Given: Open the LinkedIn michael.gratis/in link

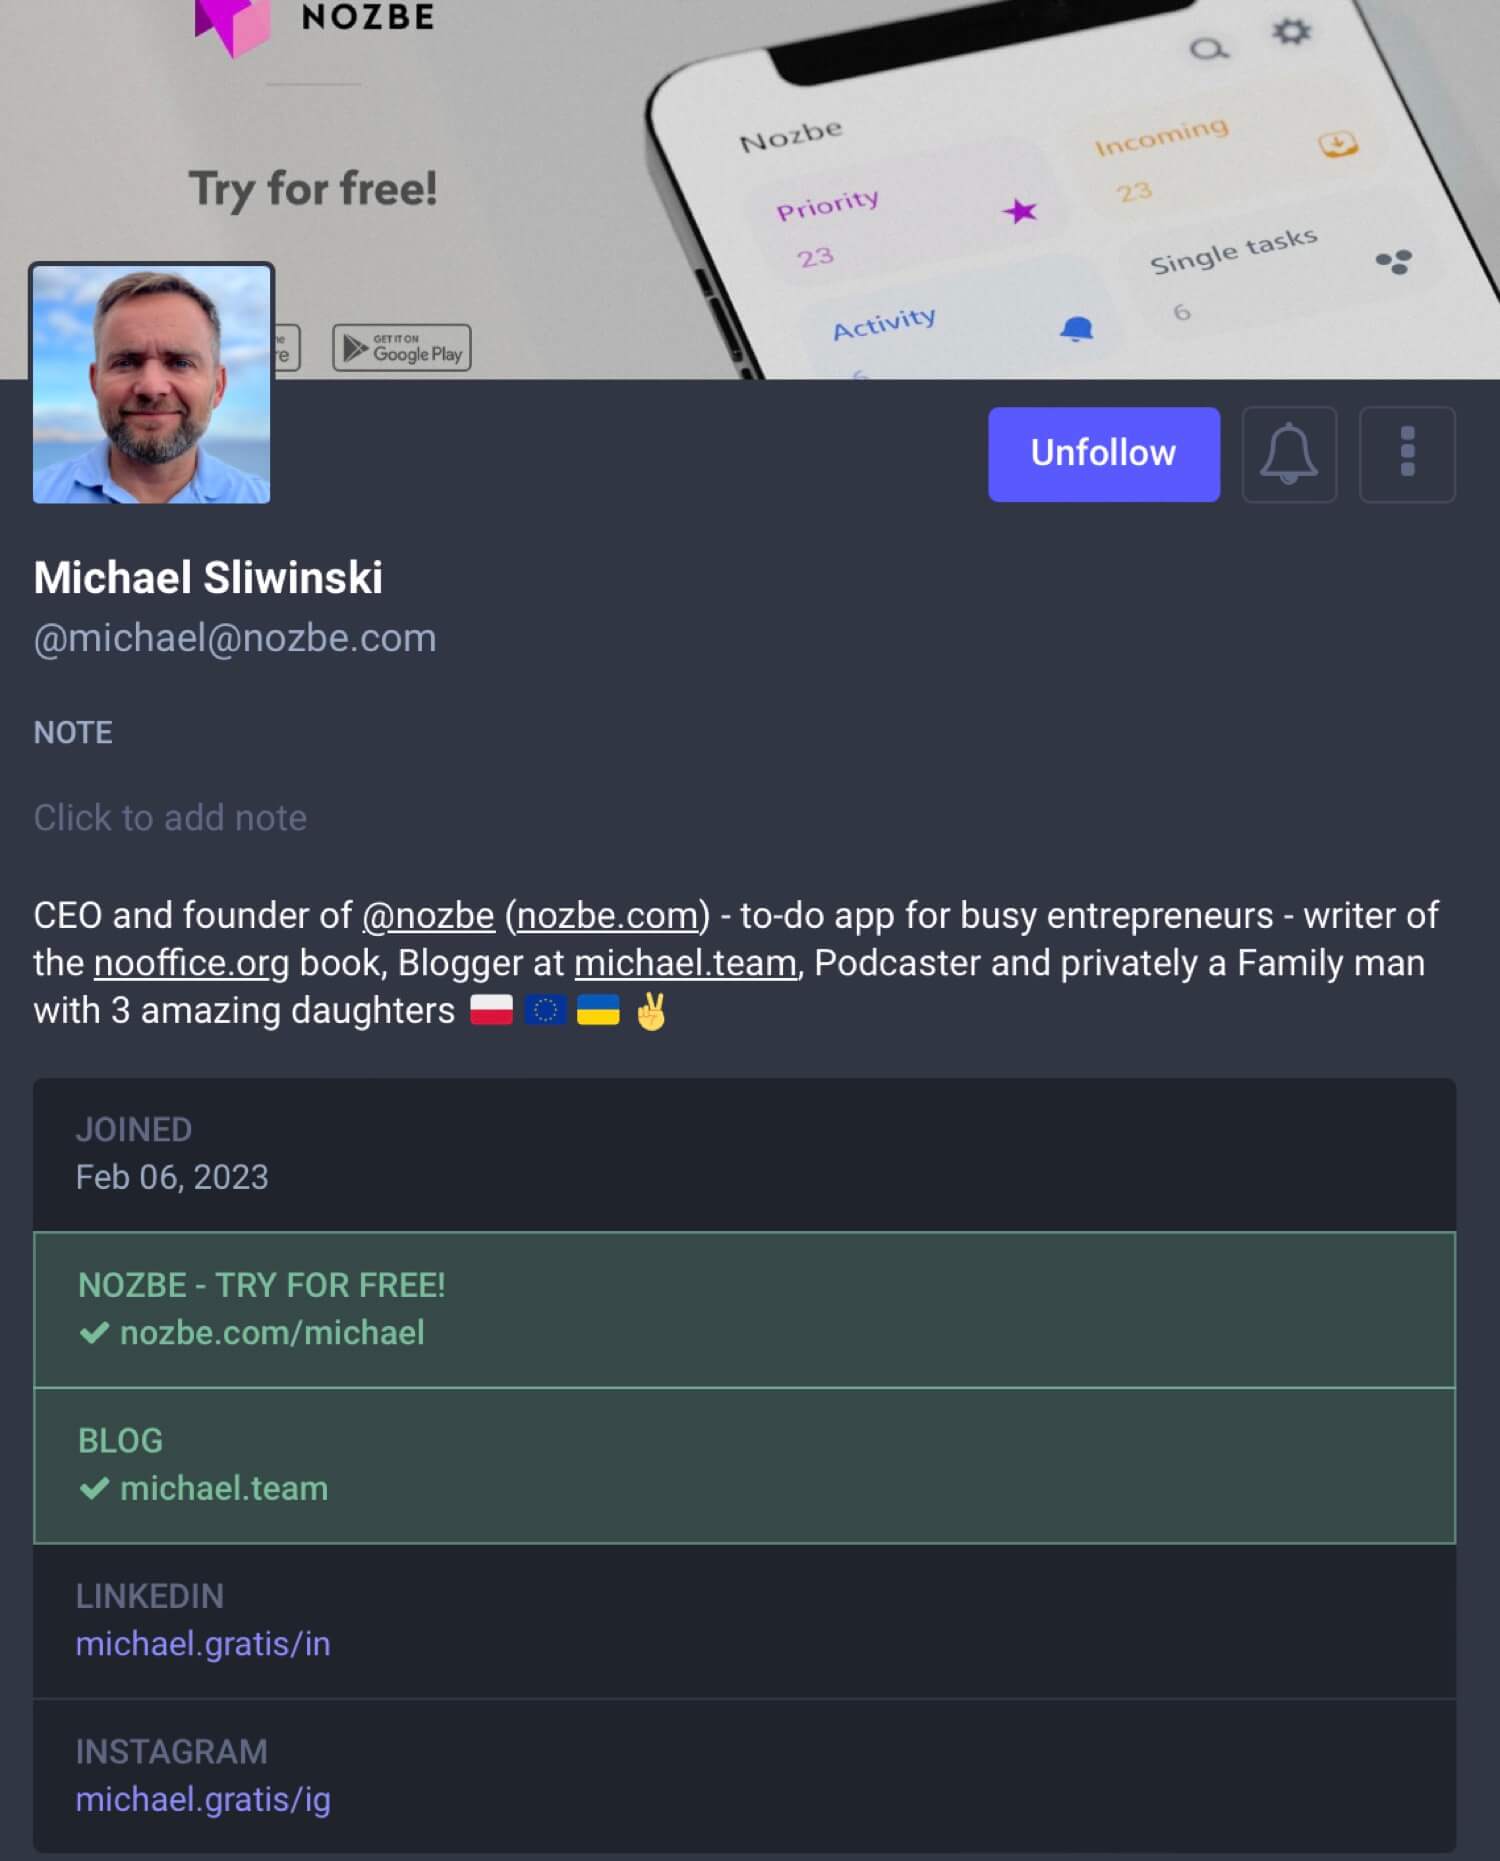Looking at the screenshot, I should pyautogui.click(x=203, y=1644).
